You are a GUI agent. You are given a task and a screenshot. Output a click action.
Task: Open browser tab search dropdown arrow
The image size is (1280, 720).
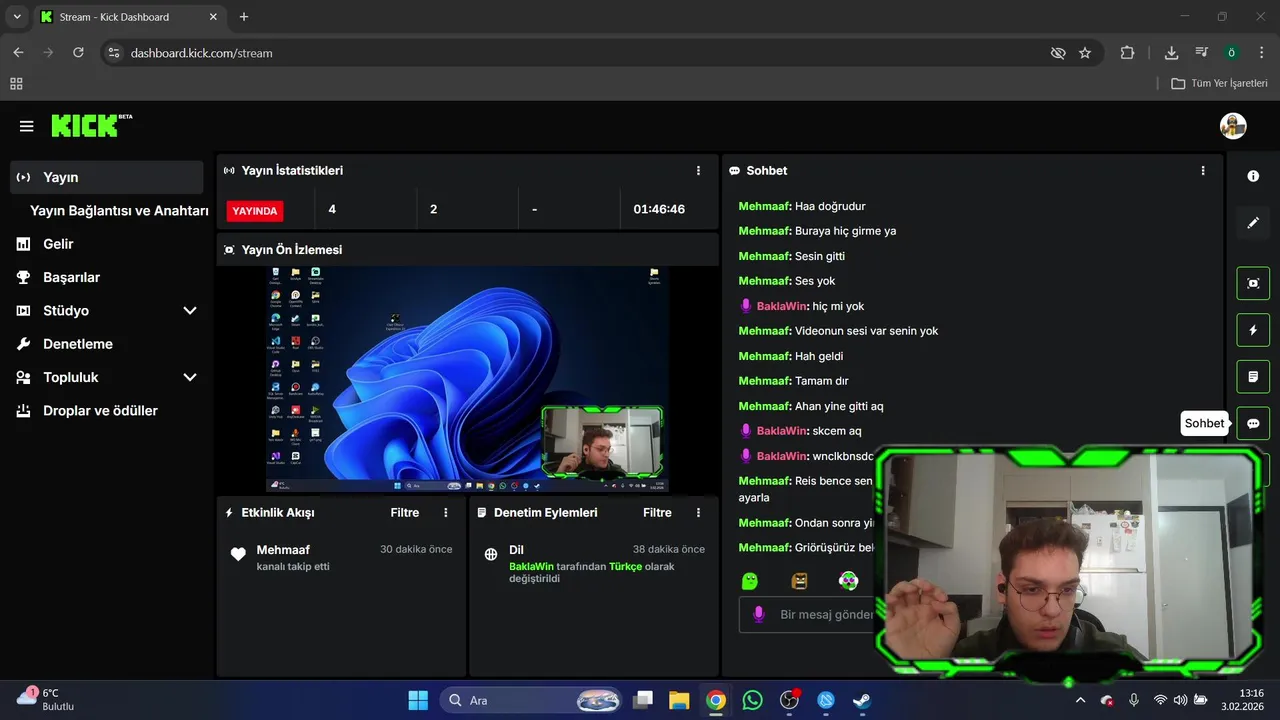coord(17,17)
